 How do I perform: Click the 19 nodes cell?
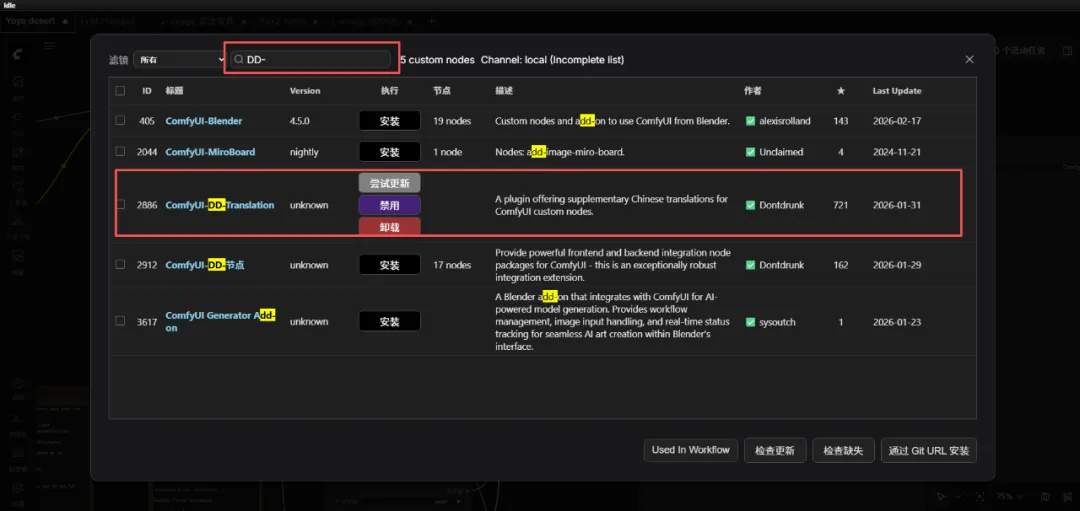pyautogui.click(x=452, y=121)
